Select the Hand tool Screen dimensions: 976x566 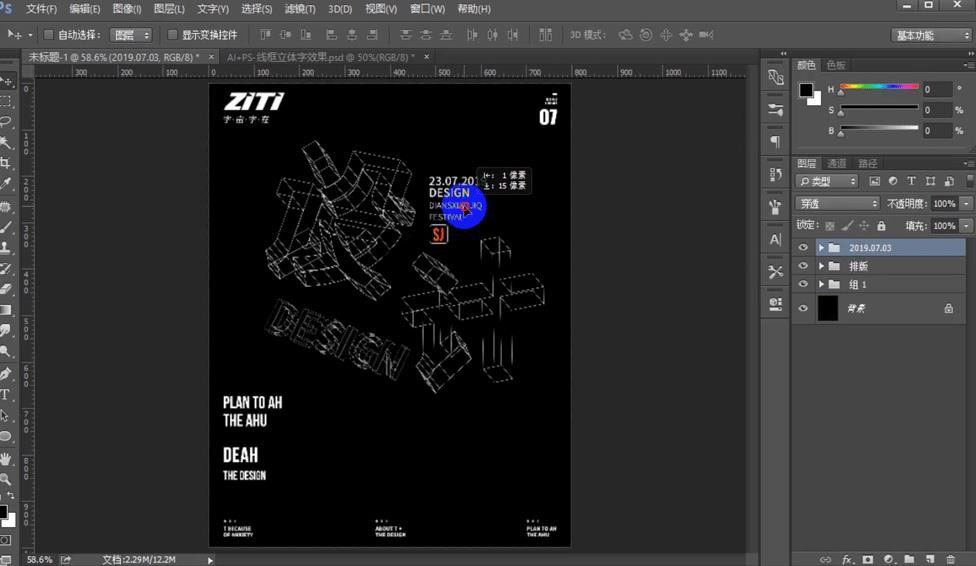tap(6, 459)
